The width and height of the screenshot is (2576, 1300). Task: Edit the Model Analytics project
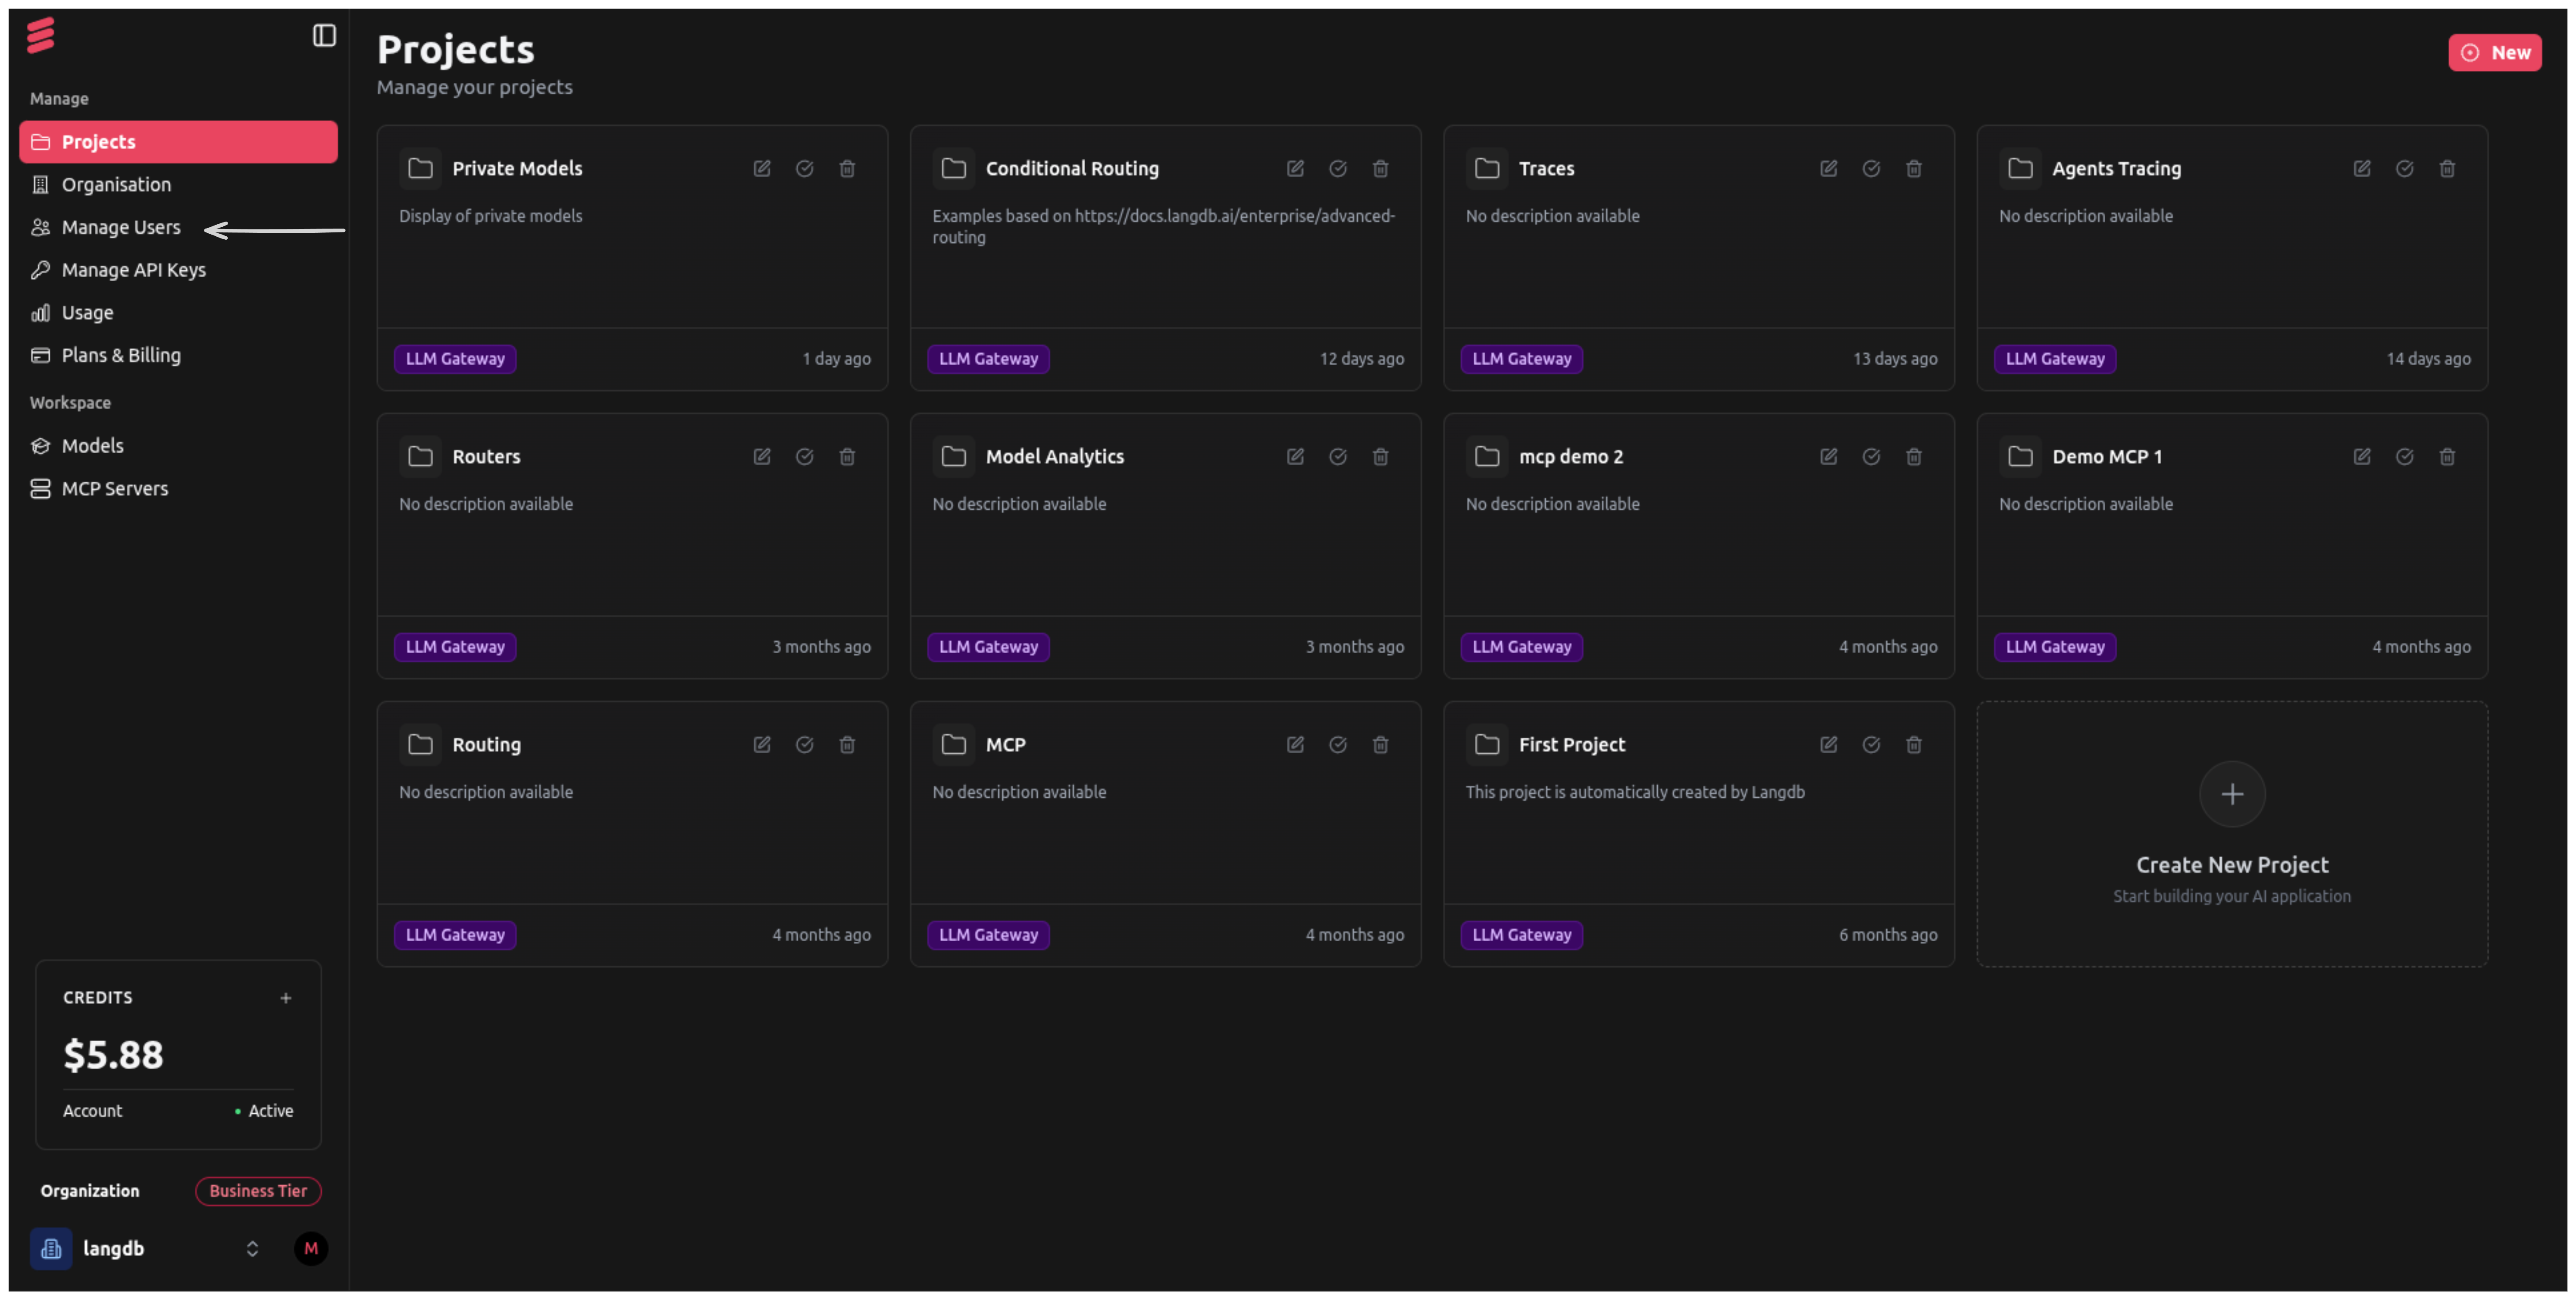(1295, 457)
